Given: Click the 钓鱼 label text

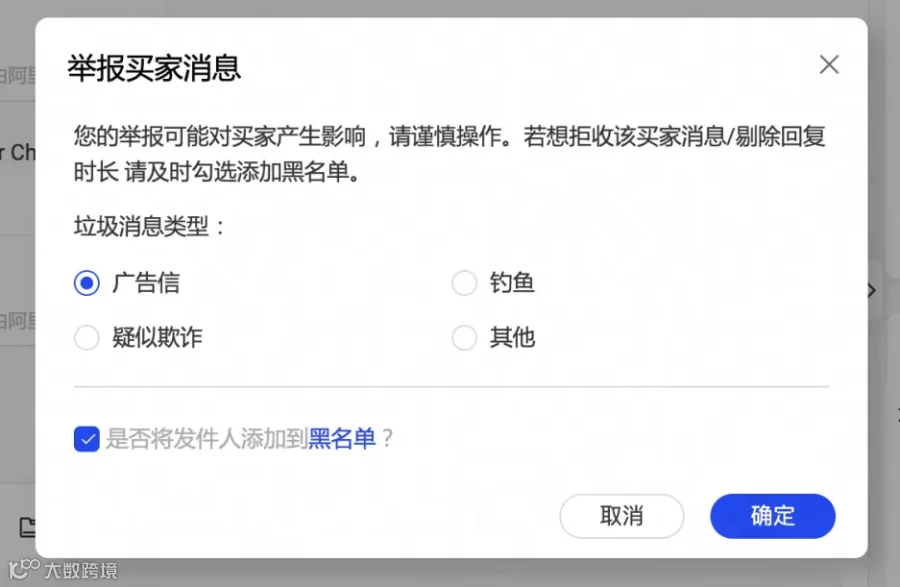Looking at the screenshot, I should 512,283.
